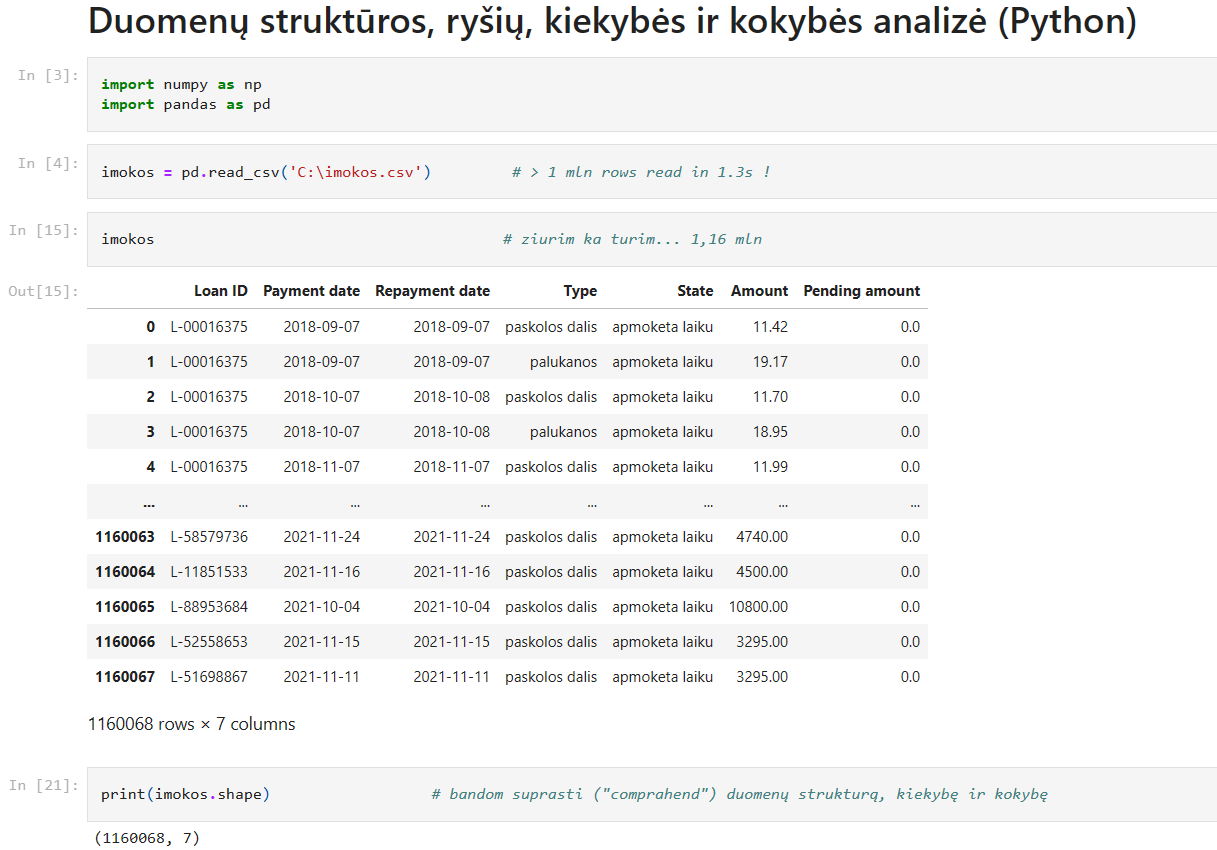Click the Payment date column header
The image size is (1217, 850).
(311, 291)
